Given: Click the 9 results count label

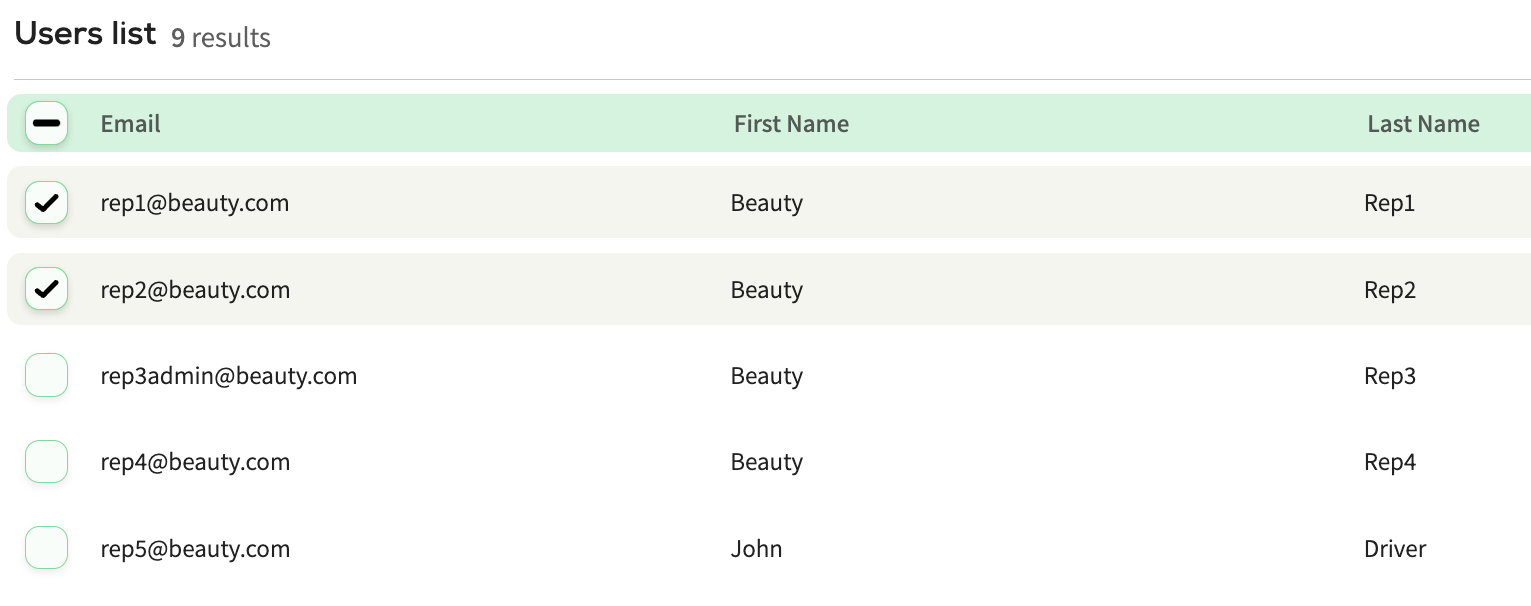Looking at the screenshot, I should tap(221, 38).
